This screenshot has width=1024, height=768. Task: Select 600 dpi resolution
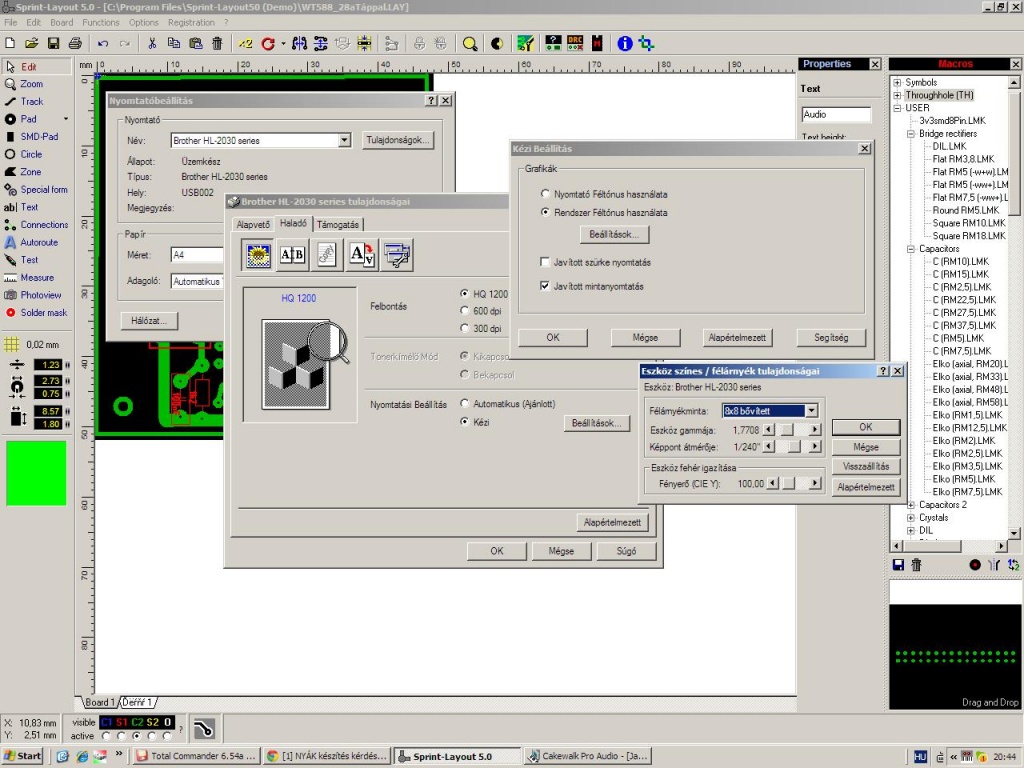[x=464, y=311]
